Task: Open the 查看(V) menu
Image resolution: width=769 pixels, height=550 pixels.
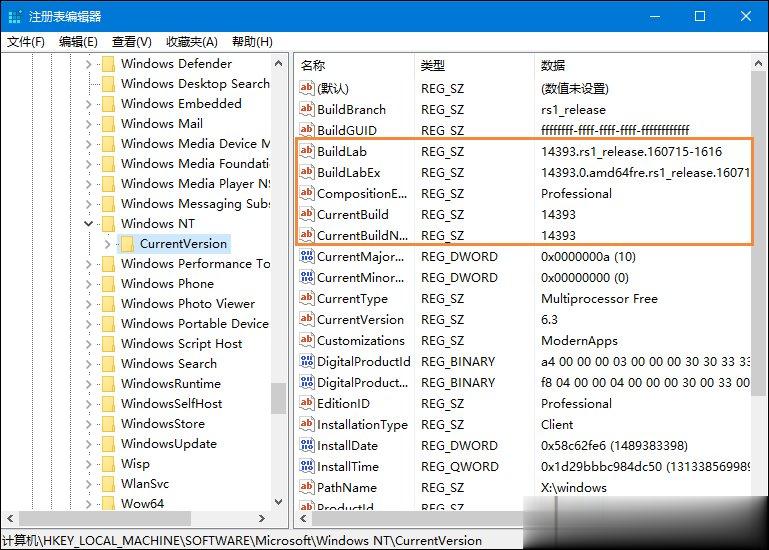Action: (x=131, y=42)
